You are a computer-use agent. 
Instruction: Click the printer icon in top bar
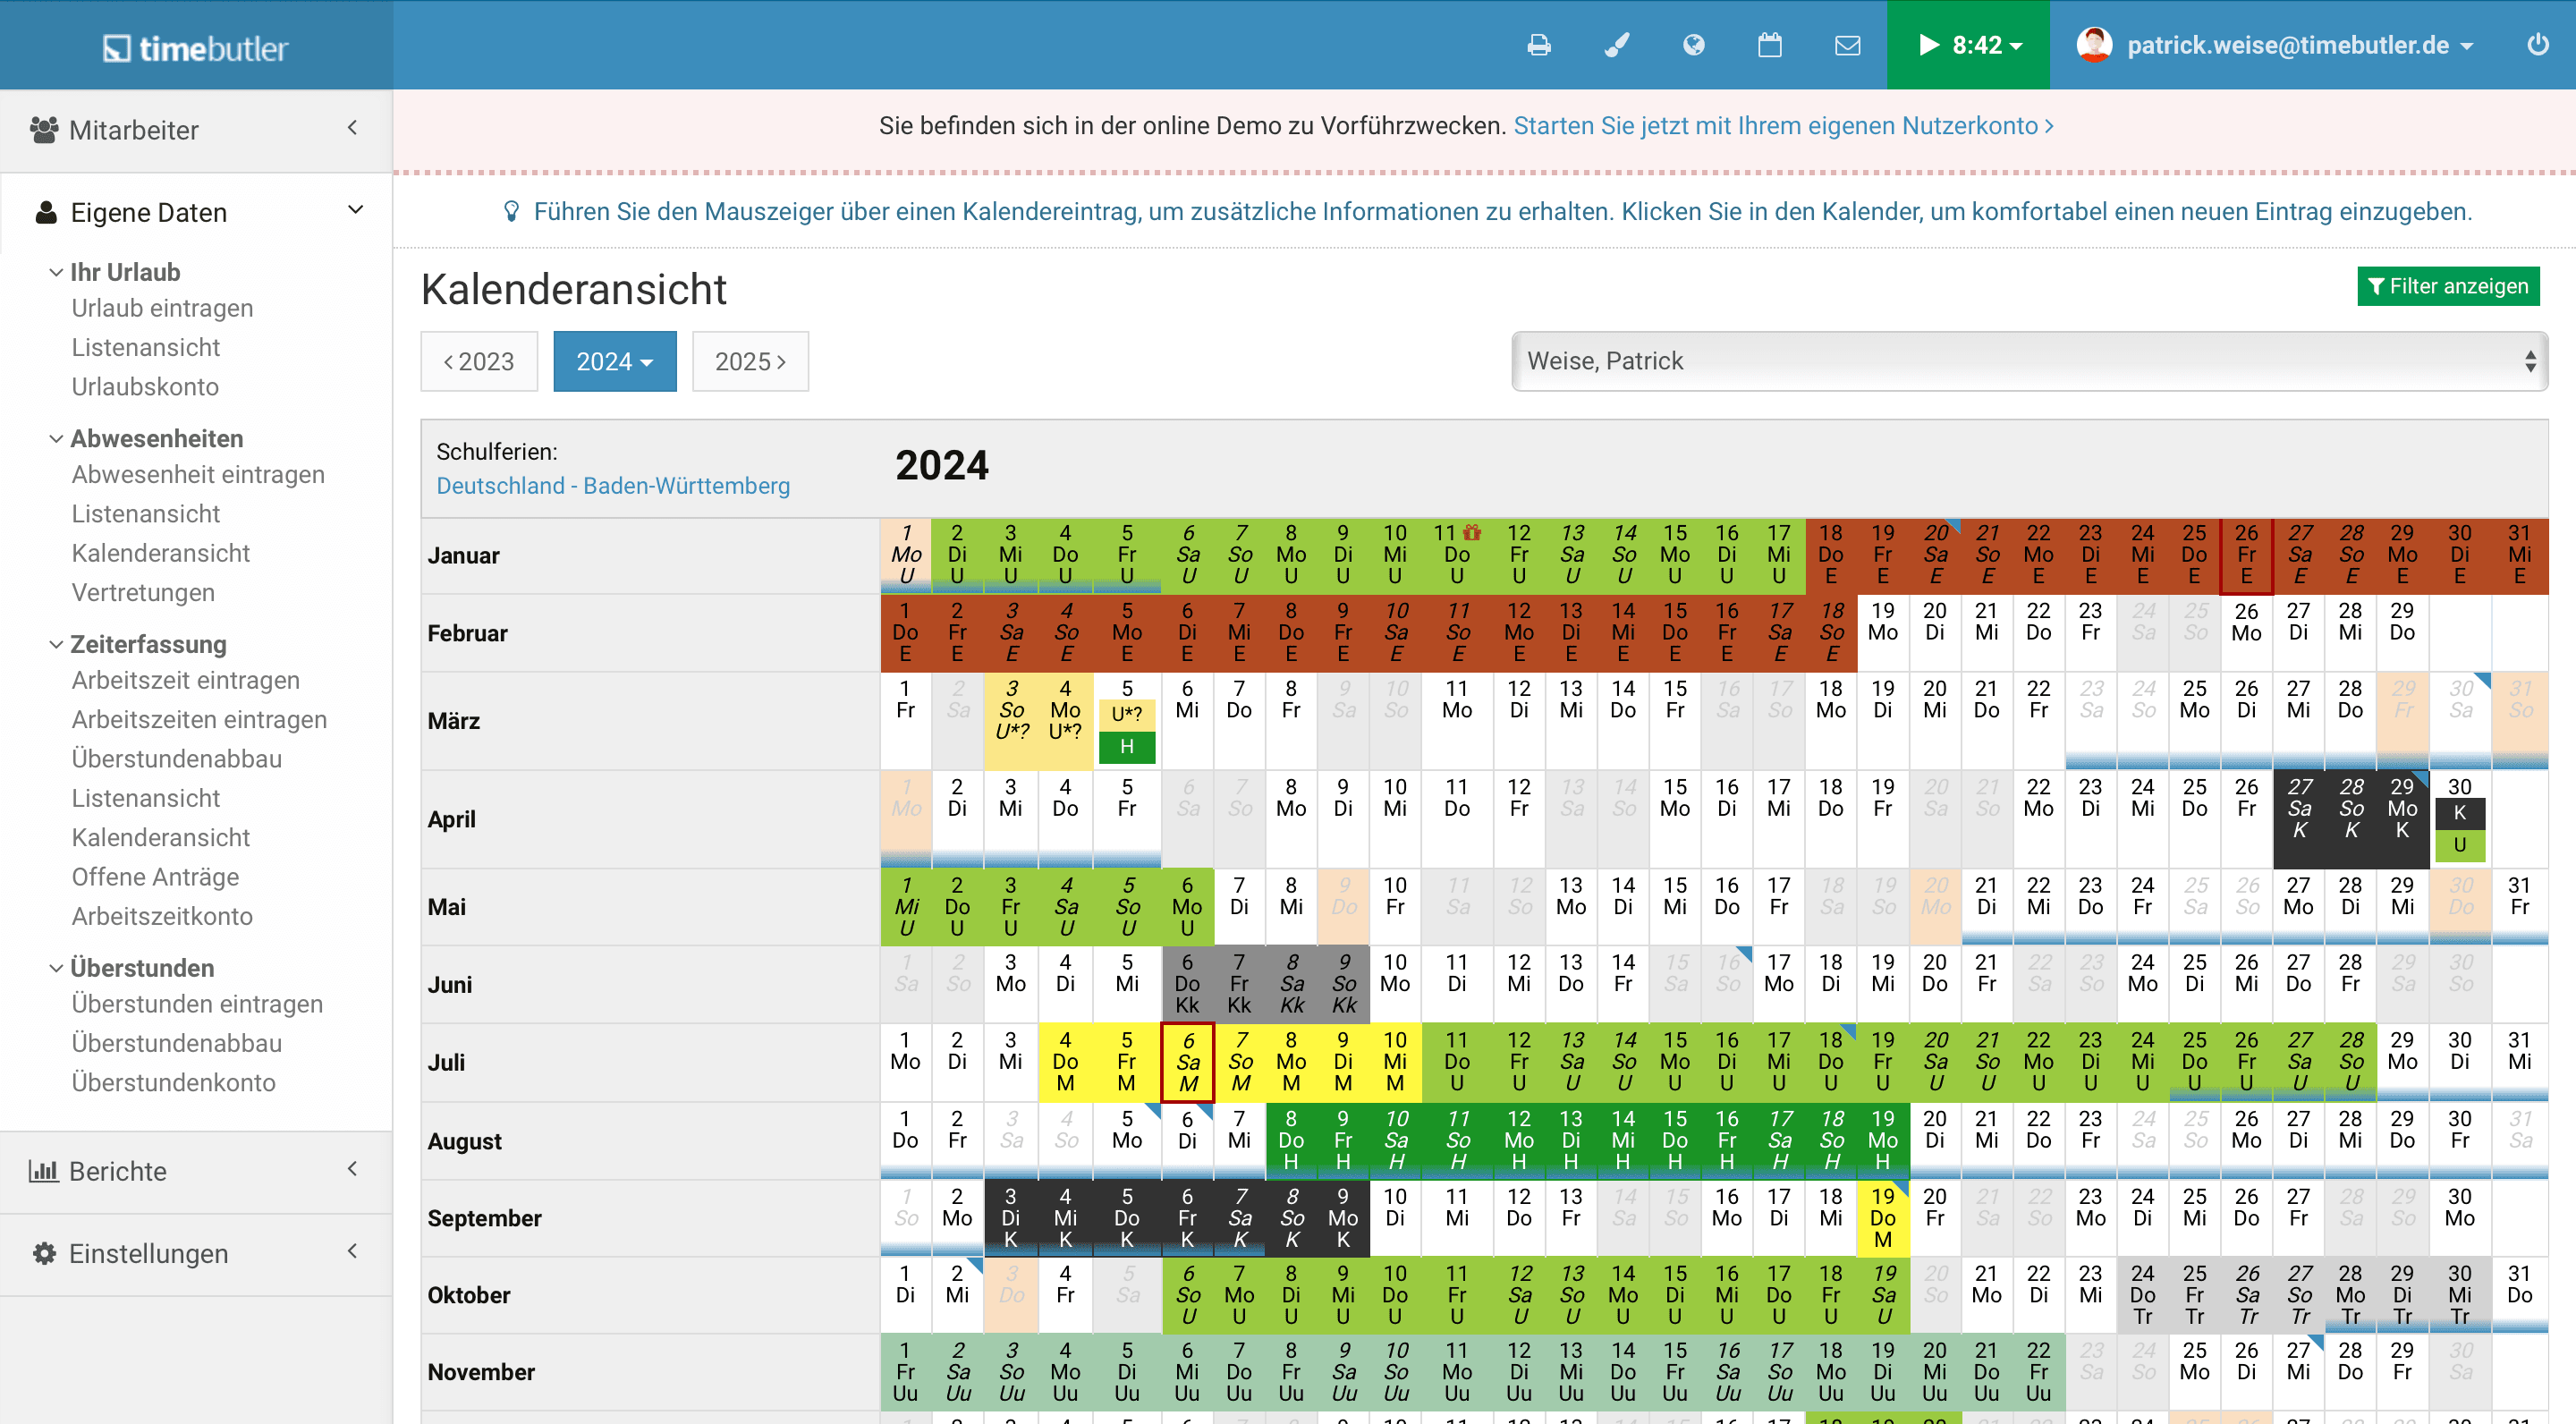tap(1539, 45)
